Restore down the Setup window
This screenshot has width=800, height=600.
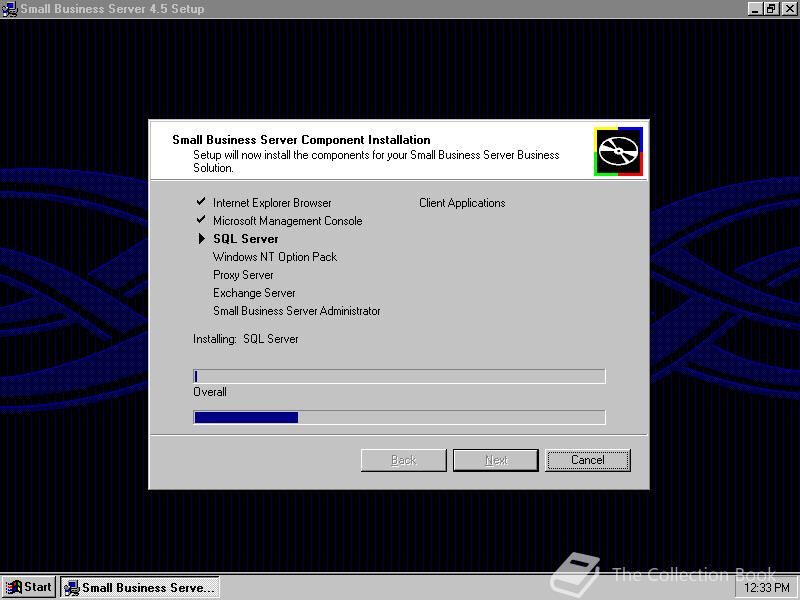tap(771, 9)
